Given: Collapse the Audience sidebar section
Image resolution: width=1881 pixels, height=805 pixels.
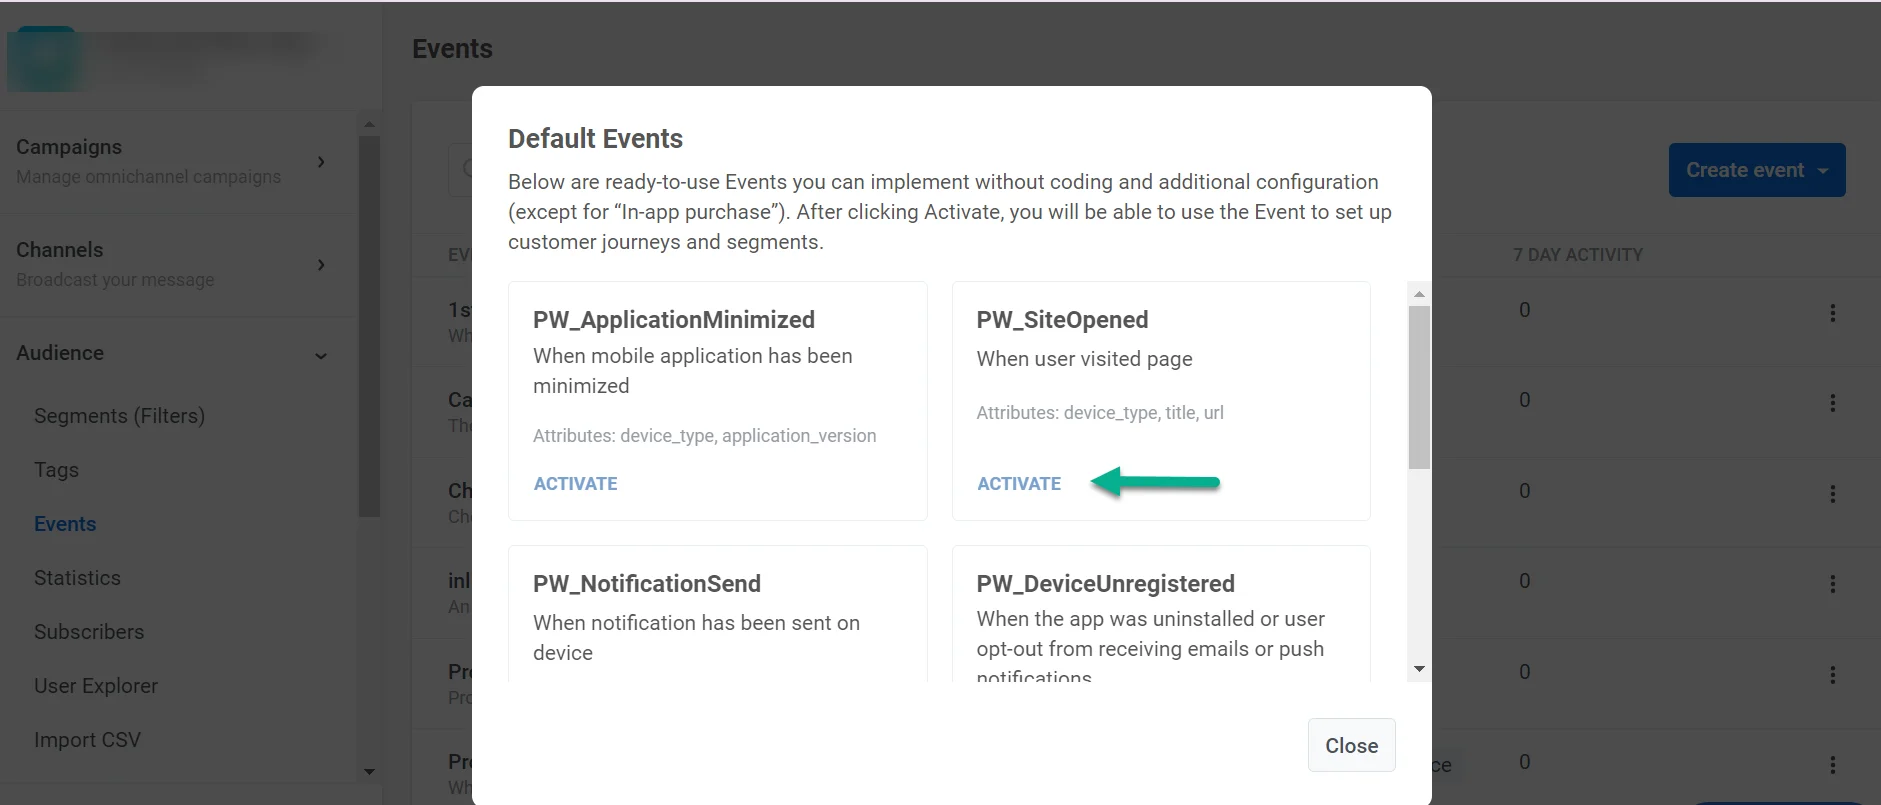Looking at the screenshot, I should (x=320, y=356).
